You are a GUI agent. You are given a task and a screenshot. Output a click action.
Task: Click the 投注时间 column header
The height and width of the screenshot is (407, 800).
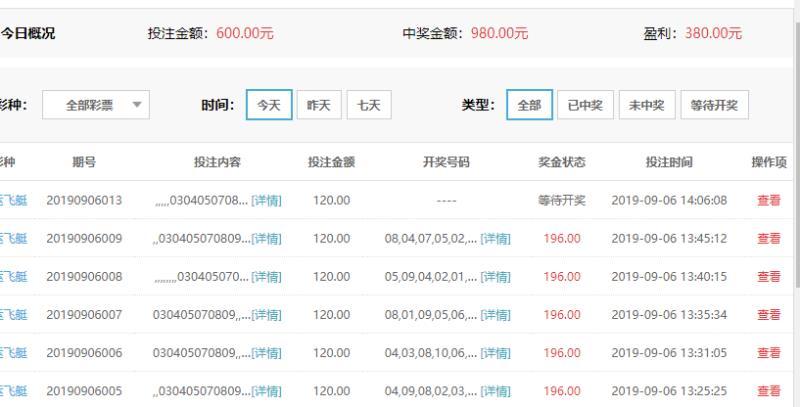click(x=669, y=162)
